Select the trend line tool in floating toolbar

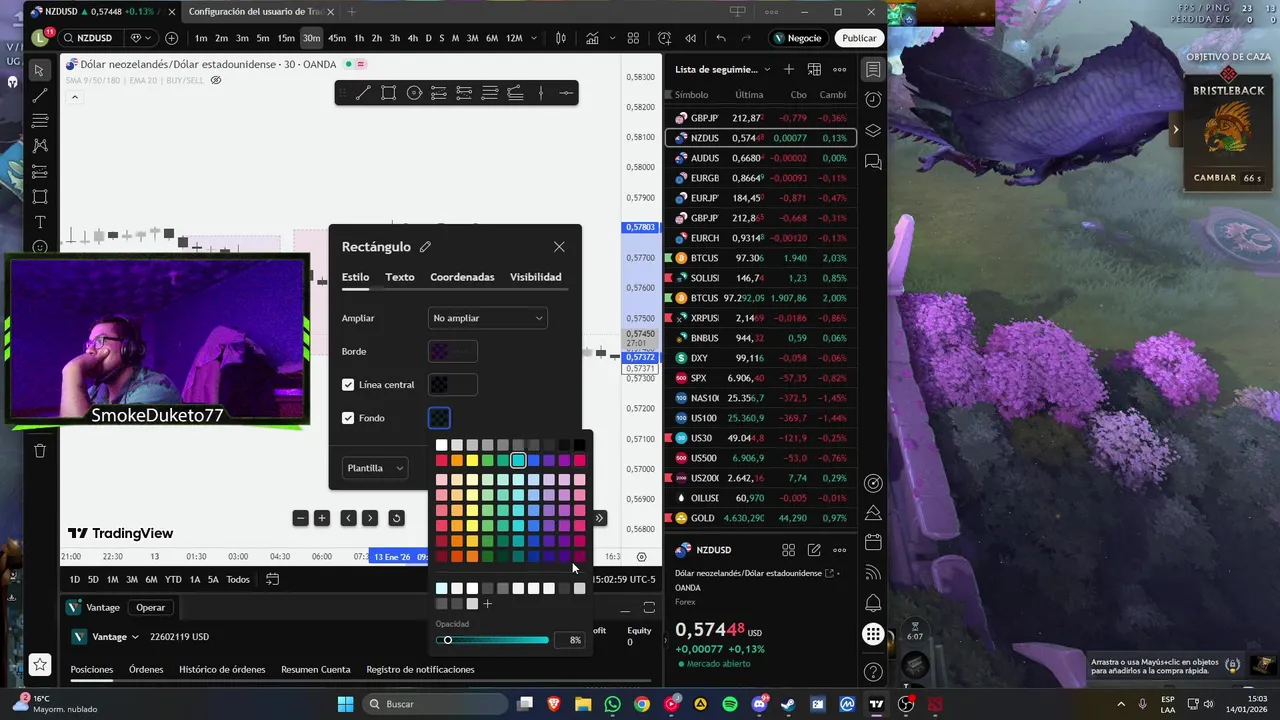click(x=363, y=93)
